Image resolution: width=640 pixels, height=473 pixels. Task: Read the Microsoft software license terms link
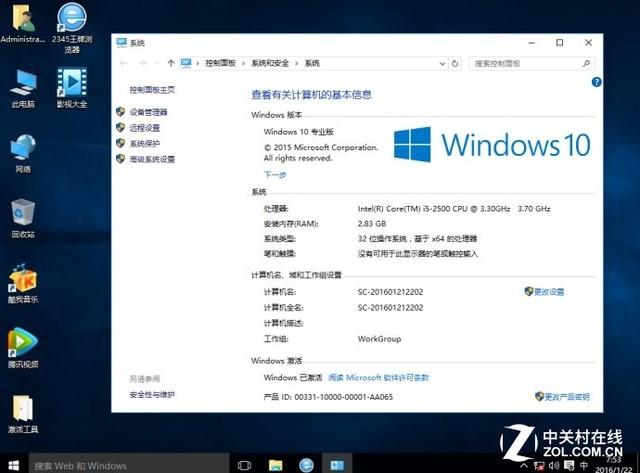click(x=378, y=378)
